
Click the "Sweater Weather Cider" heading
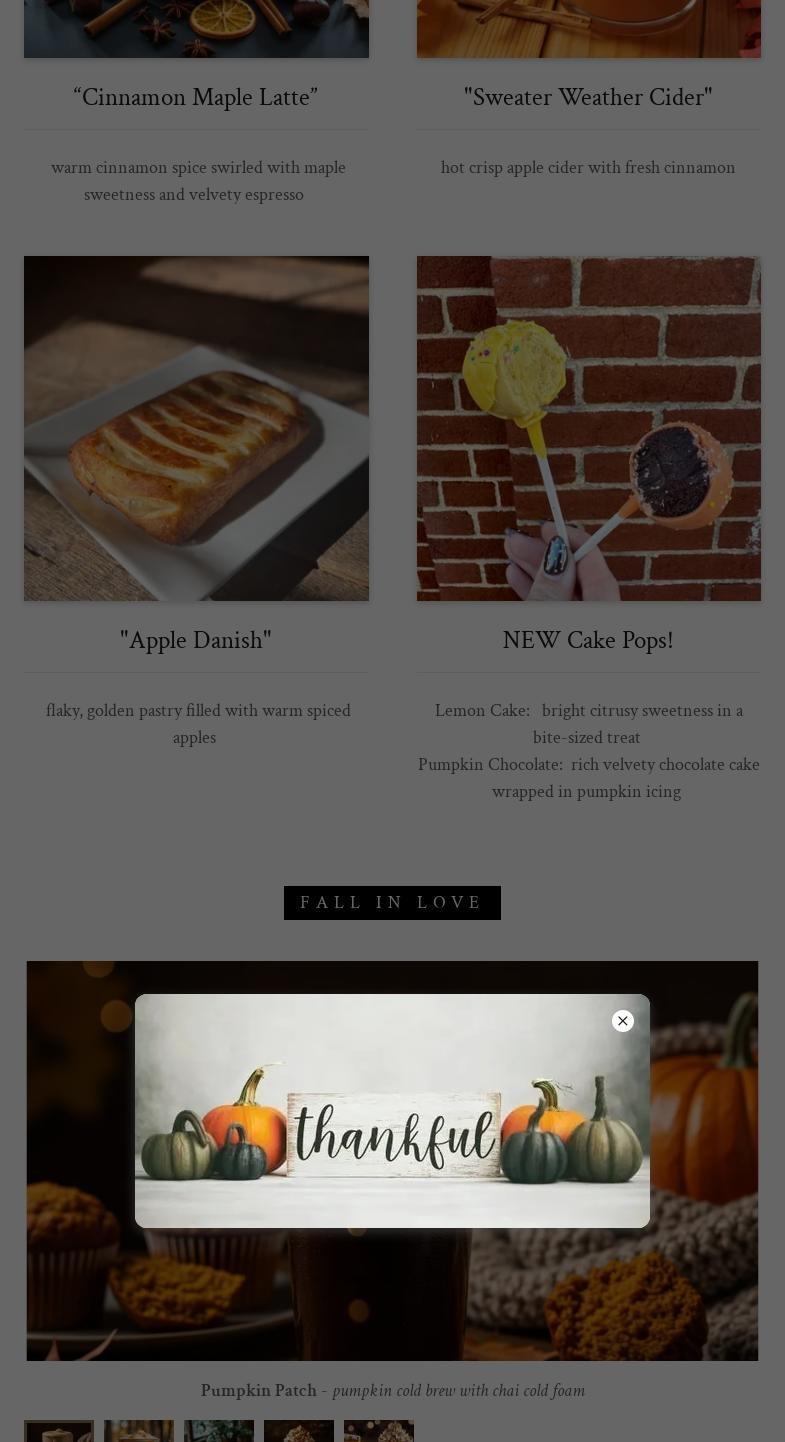coord(588,97)
